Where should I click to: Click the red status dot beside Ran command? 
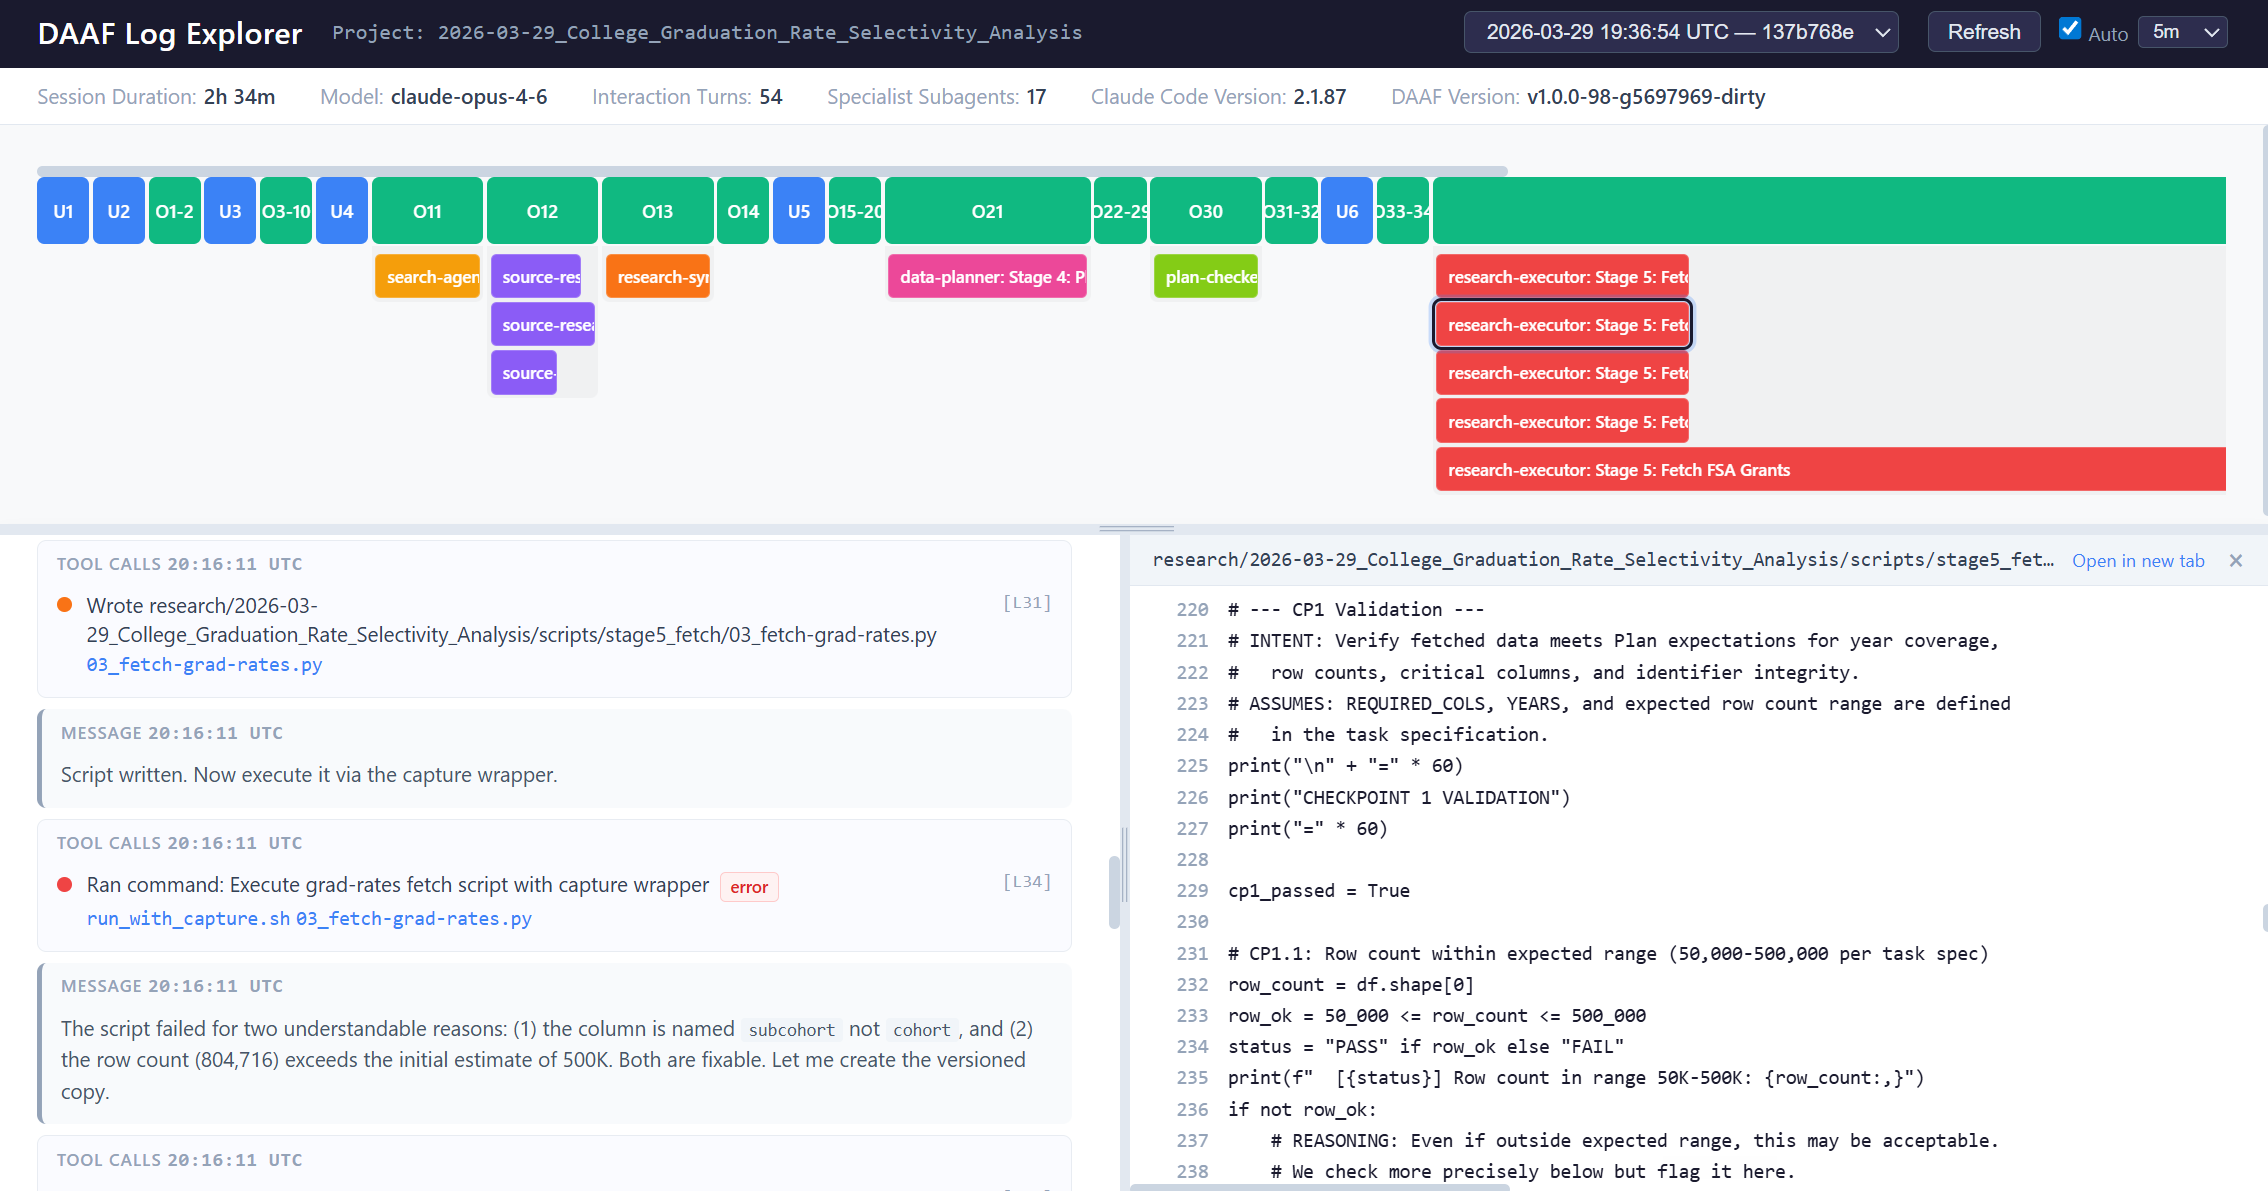[65, 885]
